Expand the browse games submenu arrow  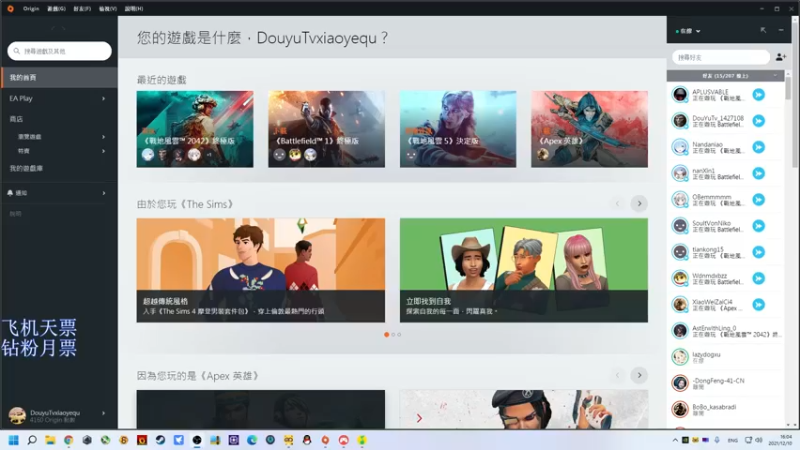pyautogui.click(x=104, y=137)
